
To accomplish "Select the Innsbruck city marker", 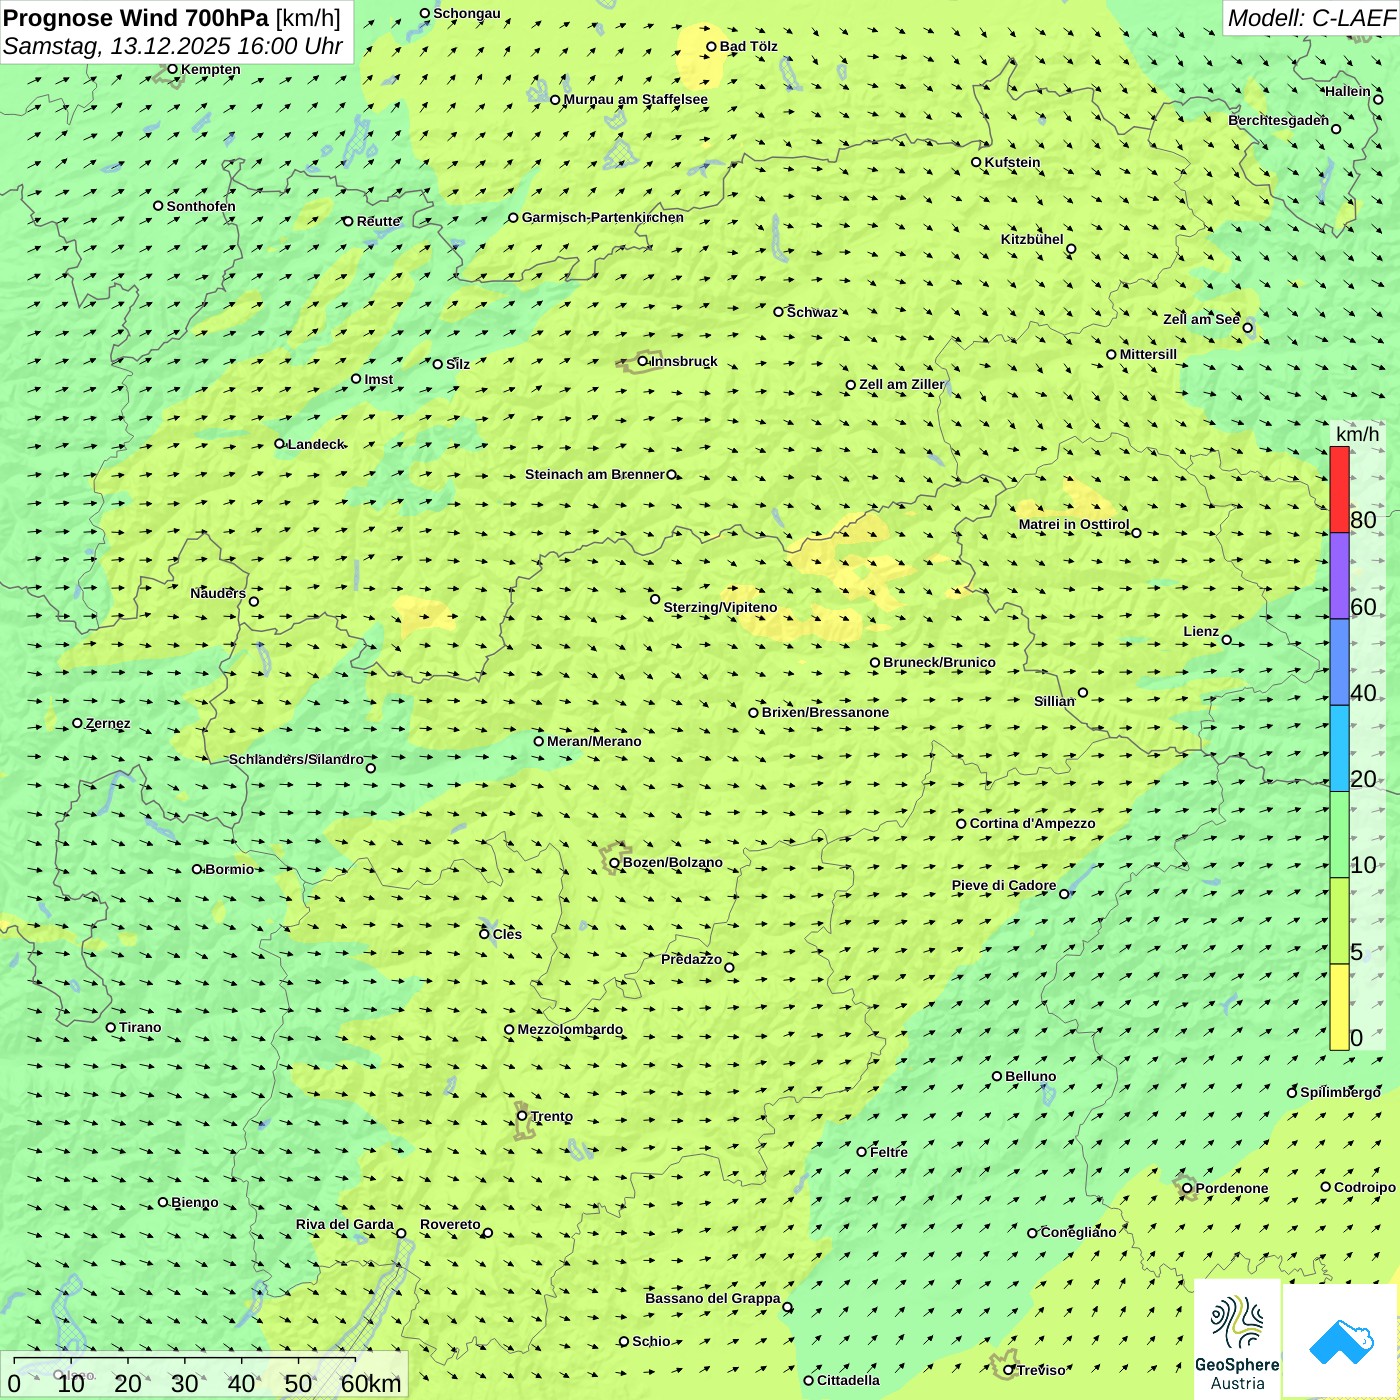I will tap(643, 362).
